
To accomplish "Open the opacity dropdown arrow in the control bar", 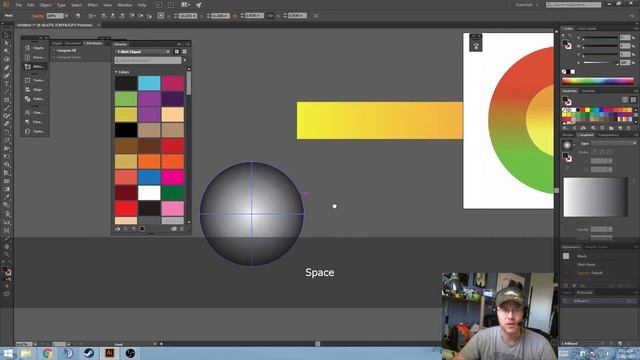I will [67, 16].
